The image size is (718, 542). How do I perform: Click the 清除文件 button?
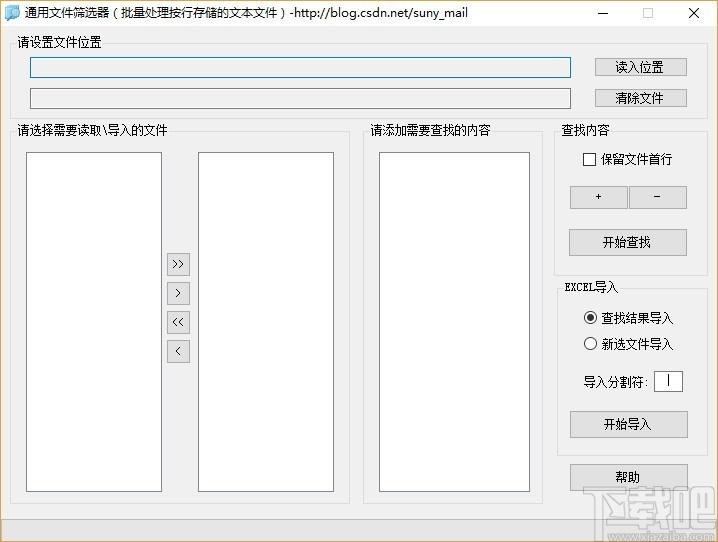point(641,98)
